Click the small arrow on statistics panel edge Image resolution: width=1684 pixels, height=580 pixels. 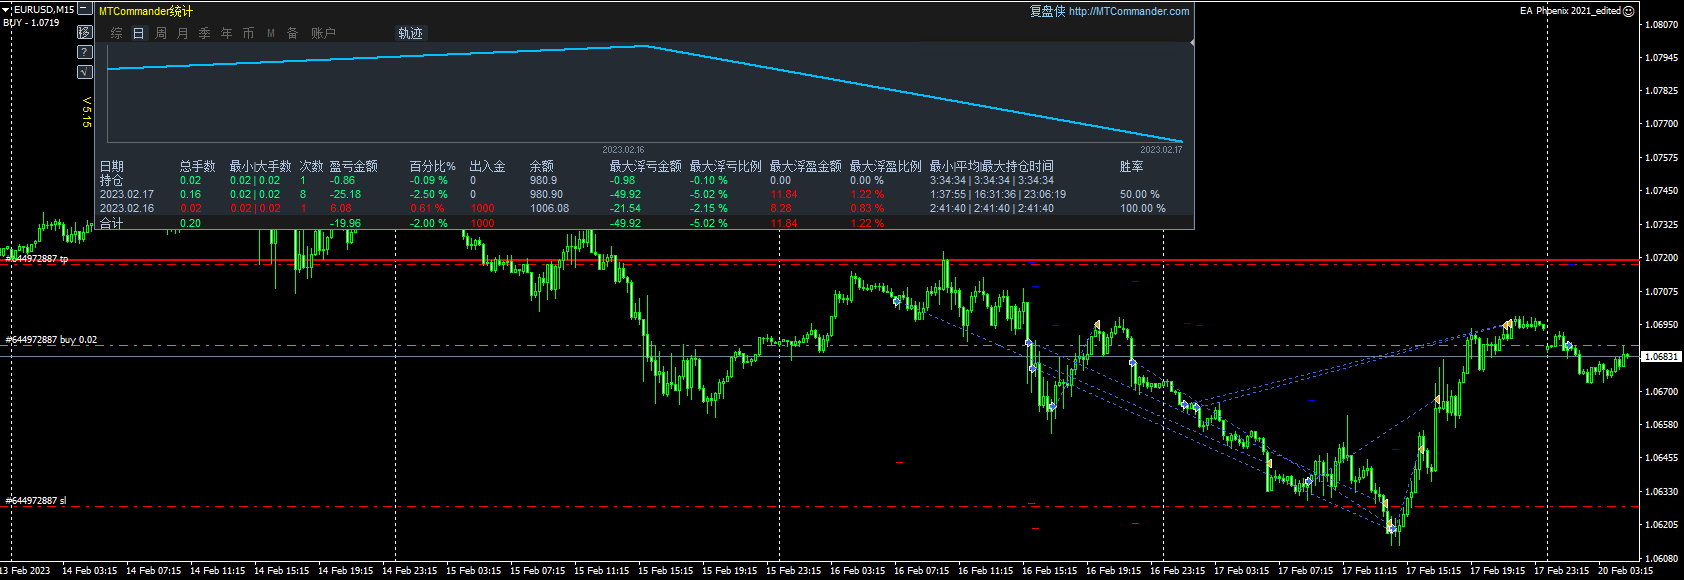tap(1191, 43)
